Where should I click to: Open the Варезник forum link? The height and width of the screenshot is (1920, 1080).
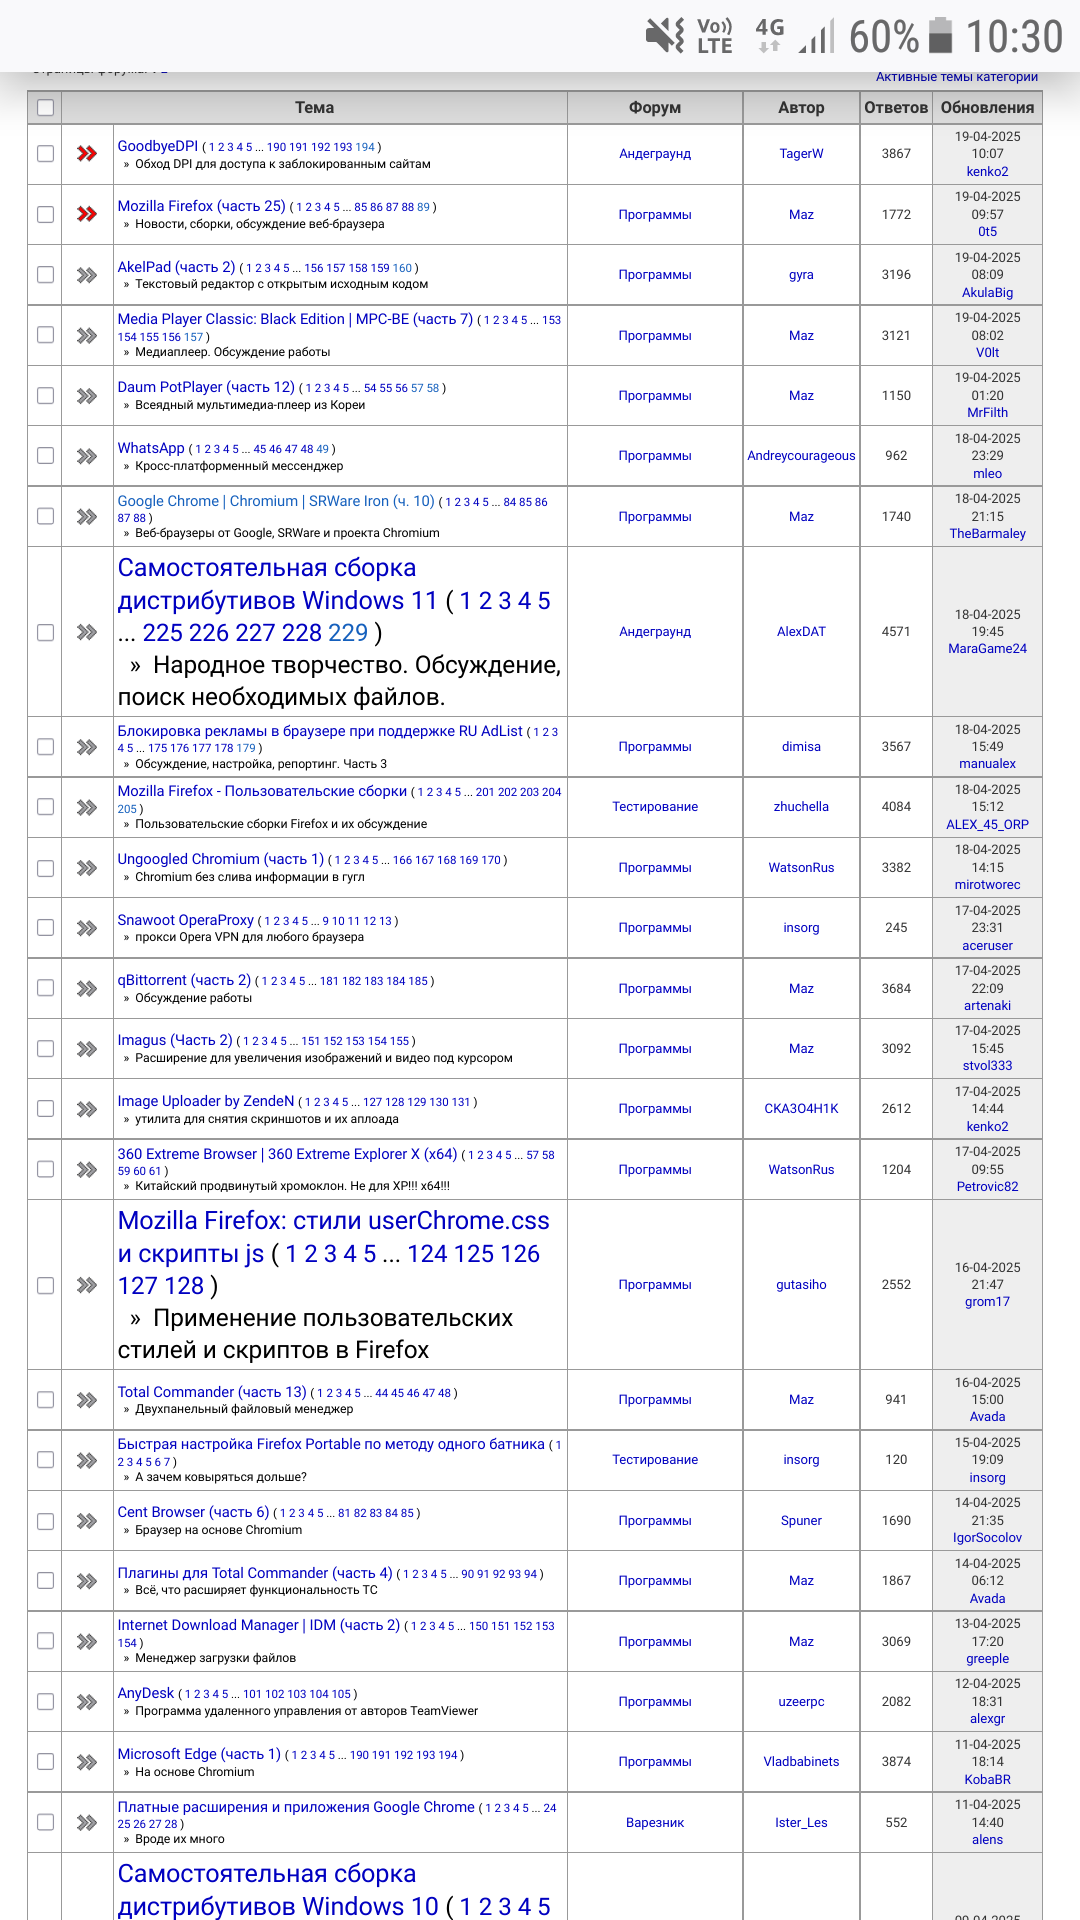[655, 1823]
